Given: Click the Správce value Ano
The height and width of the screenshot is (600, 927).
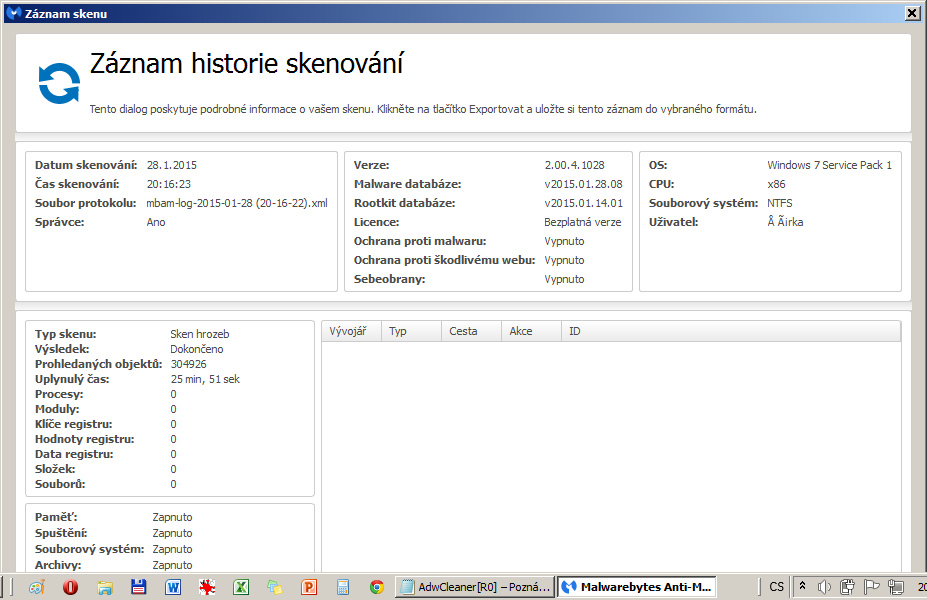Looking at the screenshot, I should (x=155, y=222).
